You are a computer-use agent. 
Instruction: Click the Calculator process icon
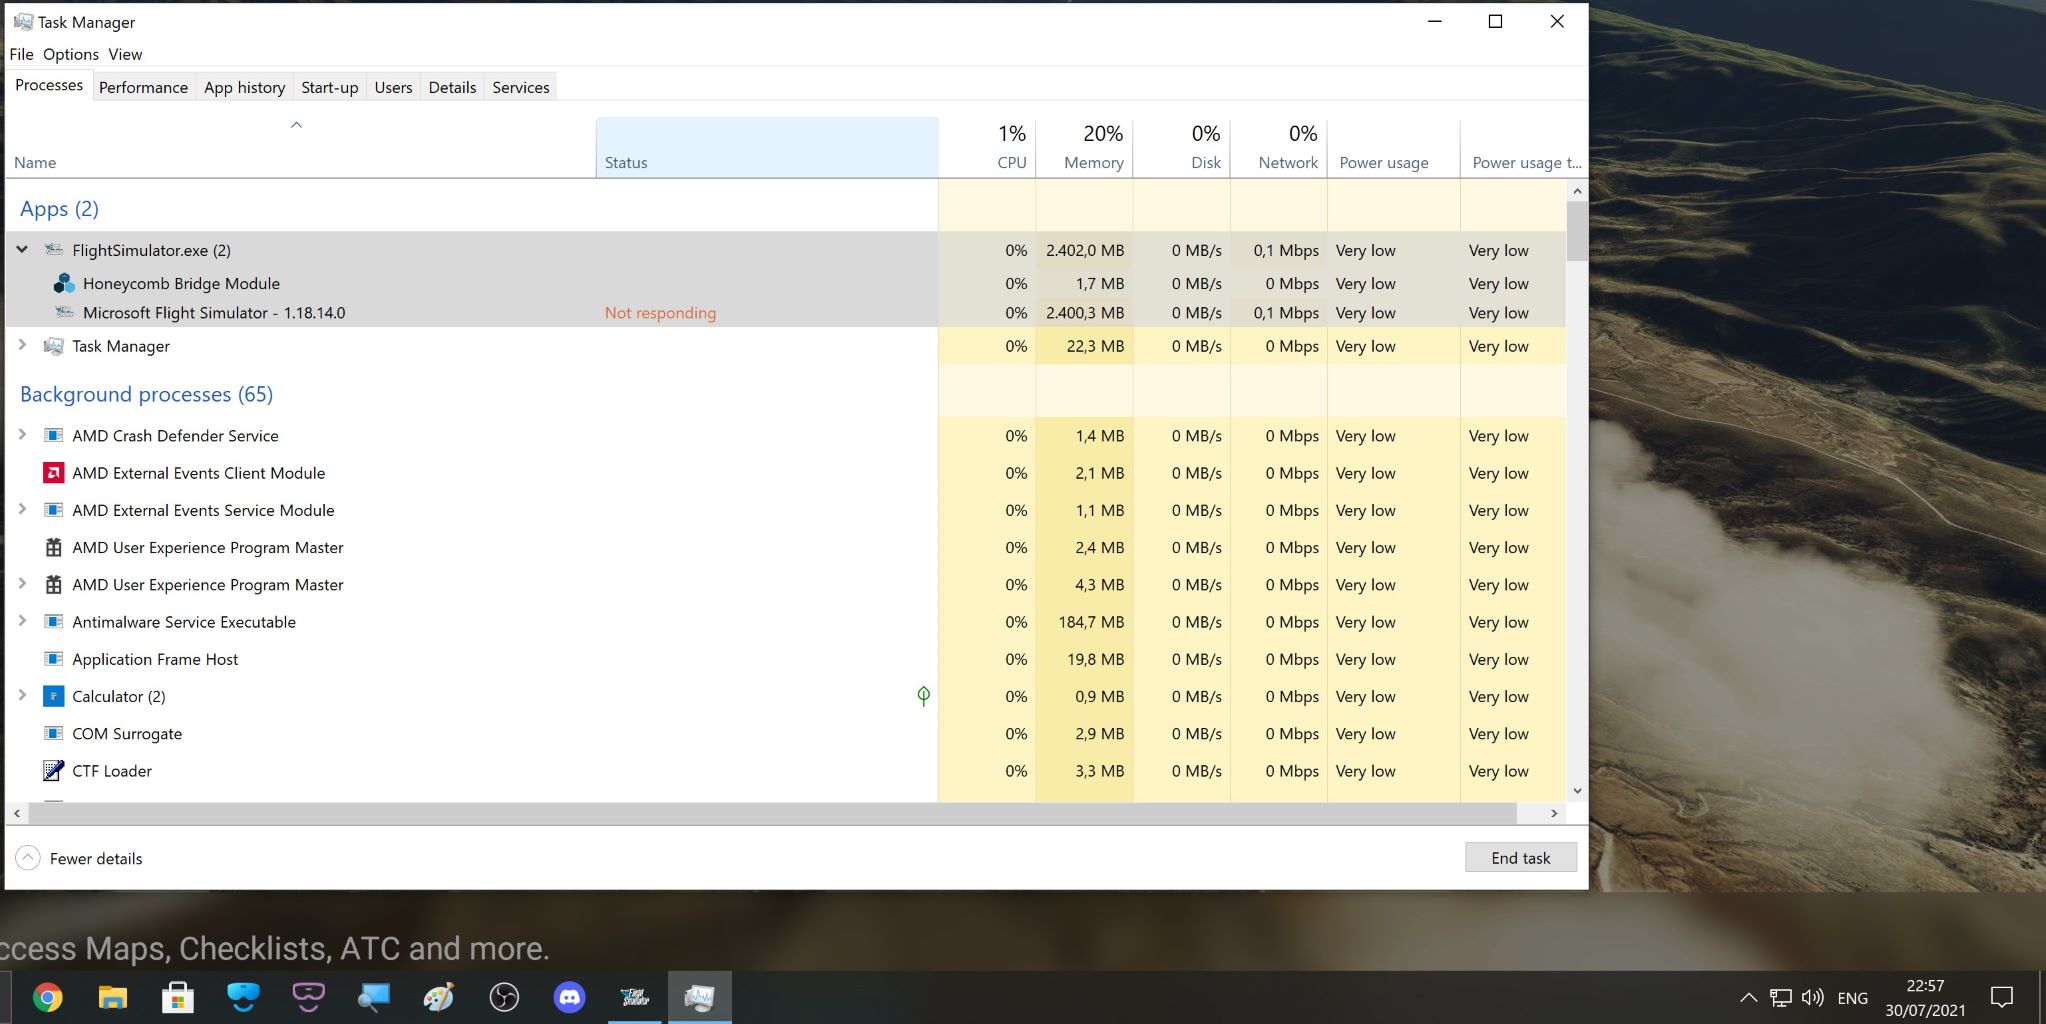click(54, 697)
